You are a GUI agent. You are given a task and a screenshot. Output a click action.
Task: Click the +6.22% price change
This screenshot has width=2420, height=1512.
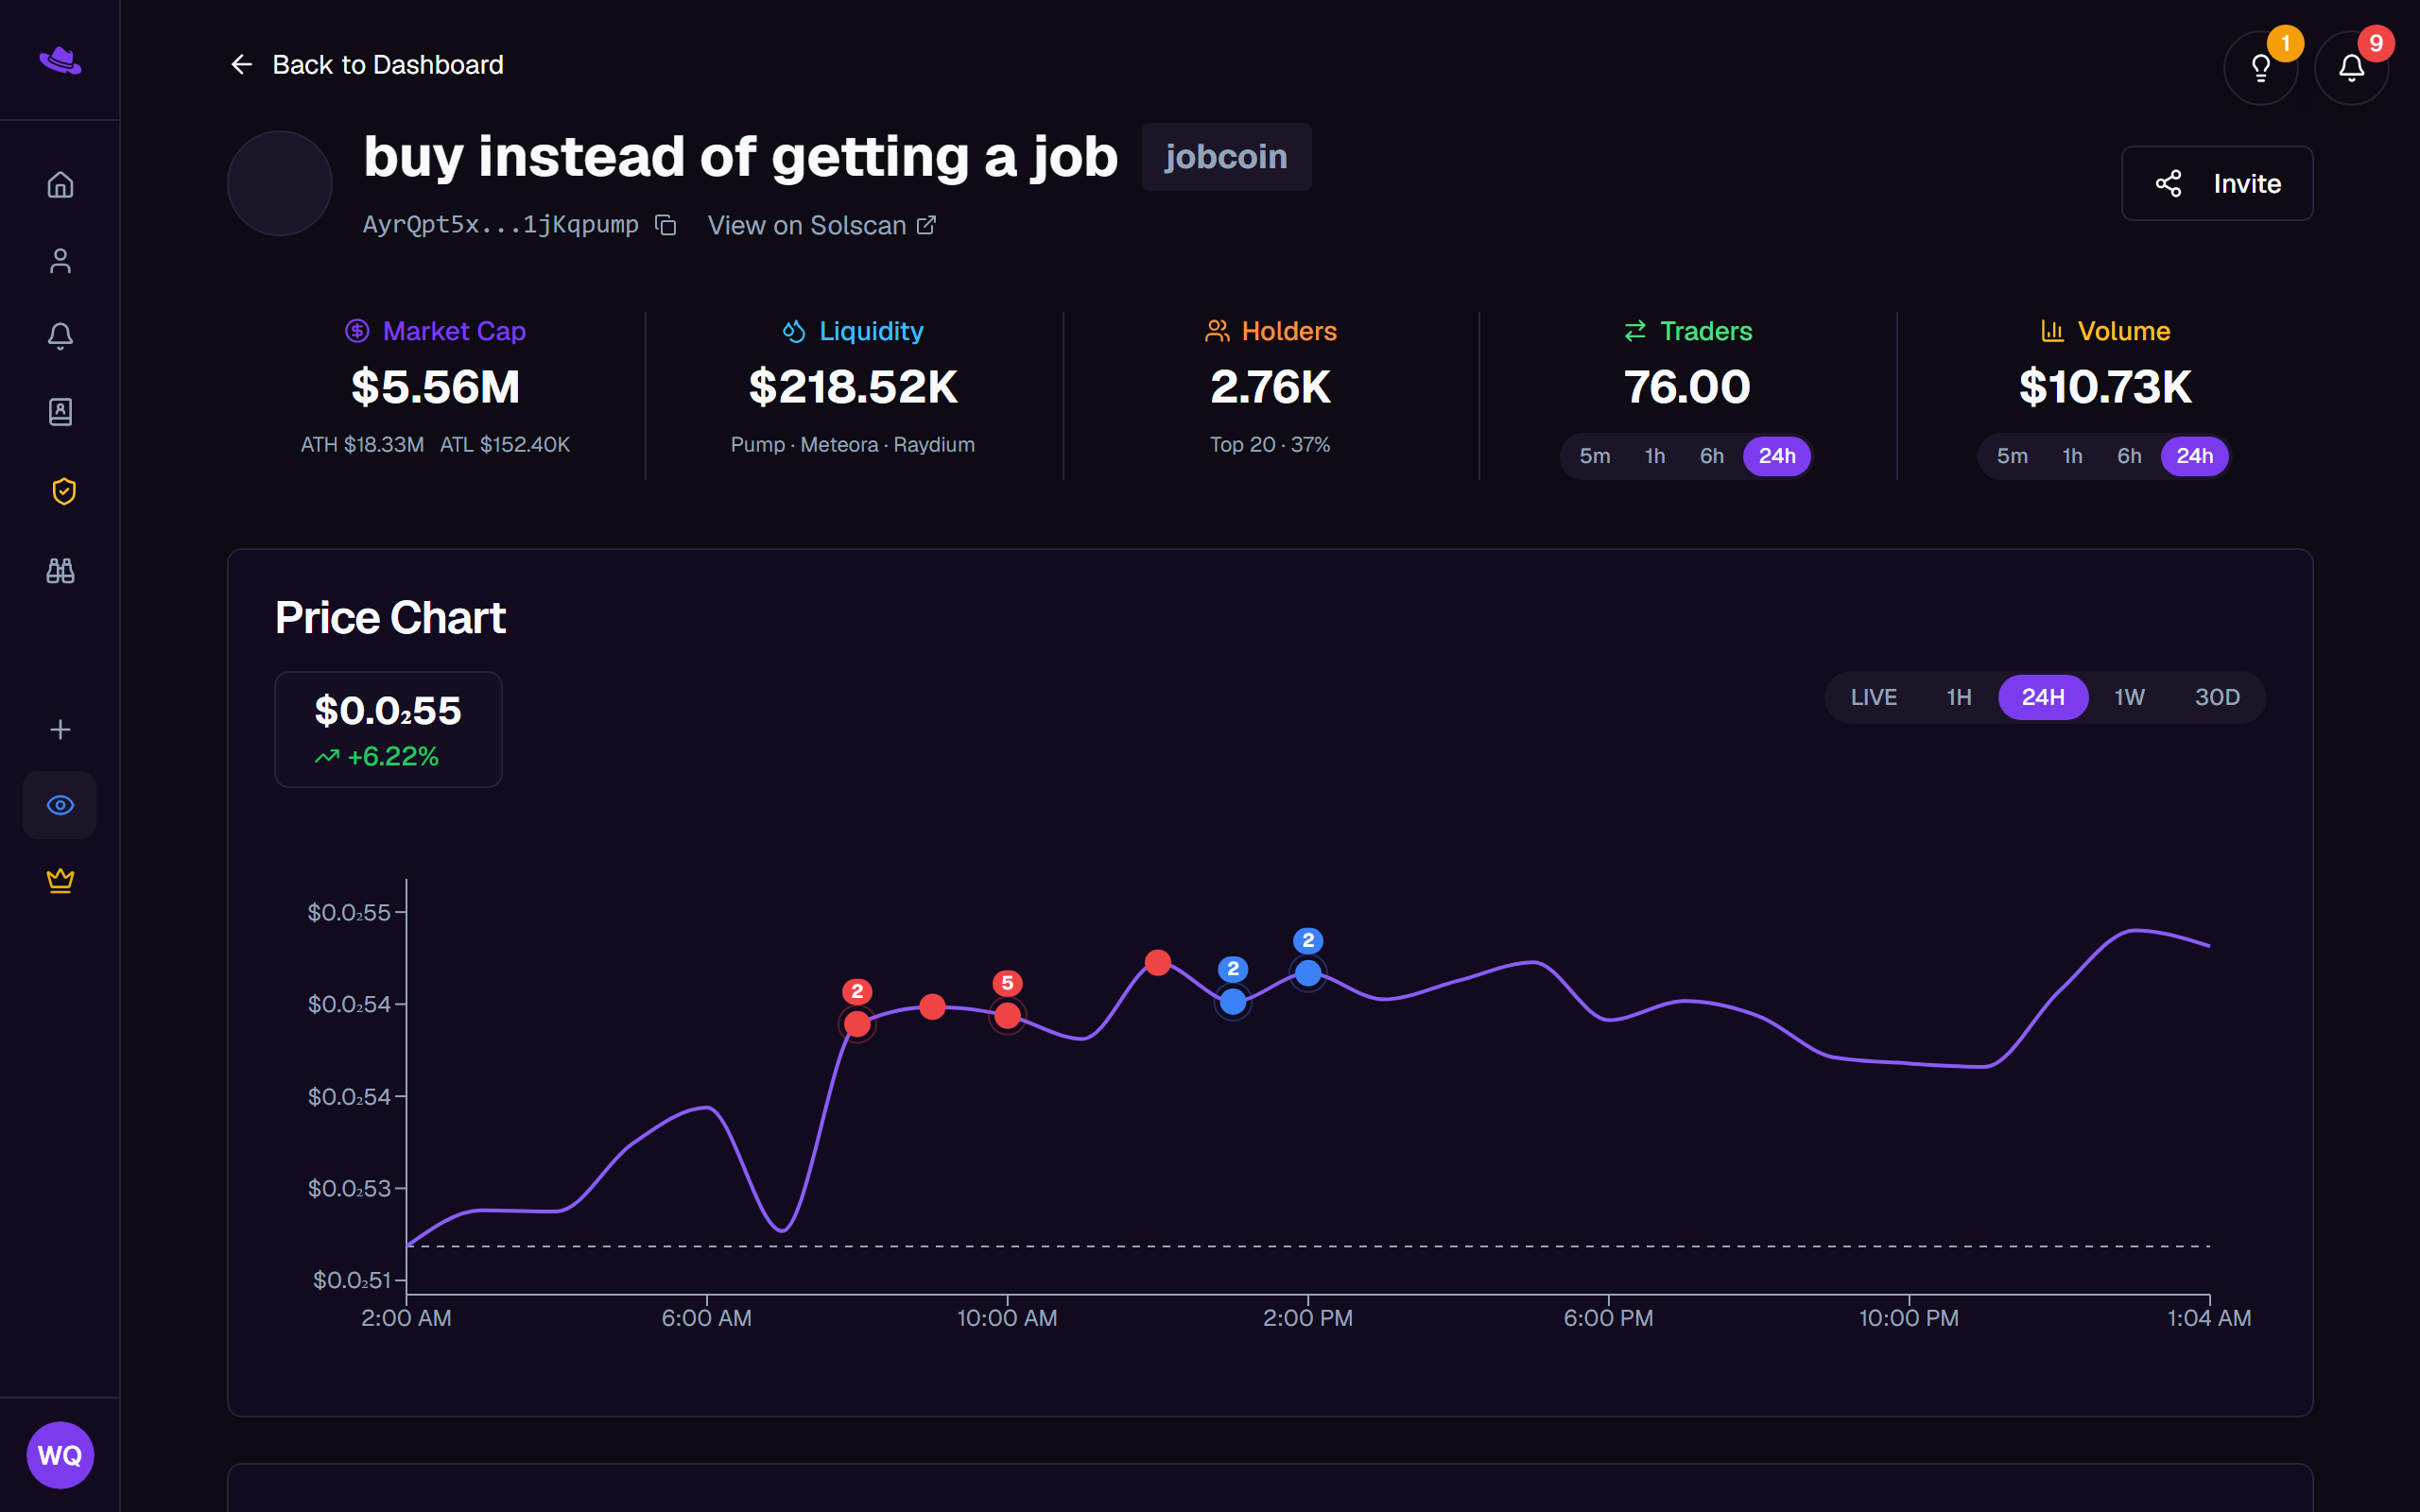coord(393,757)
